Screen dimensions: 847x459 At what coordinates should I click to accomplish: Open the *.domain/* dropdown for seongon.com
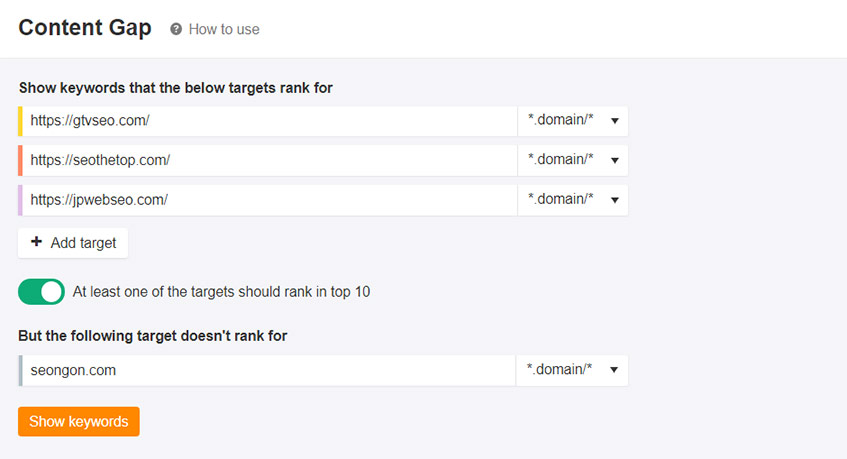572,370
